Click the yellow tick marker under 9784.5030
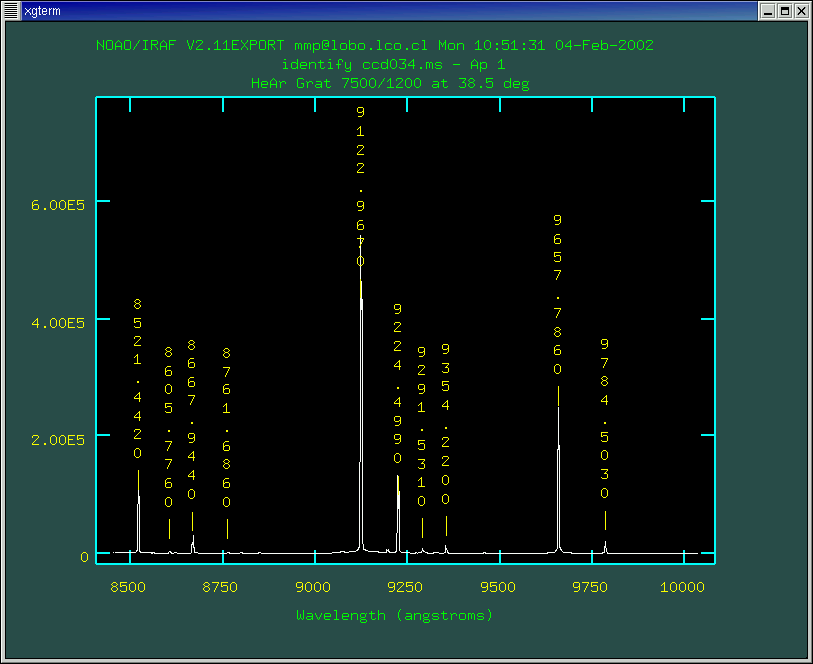Viewport: 813px width, 664px height. [605, 520]
